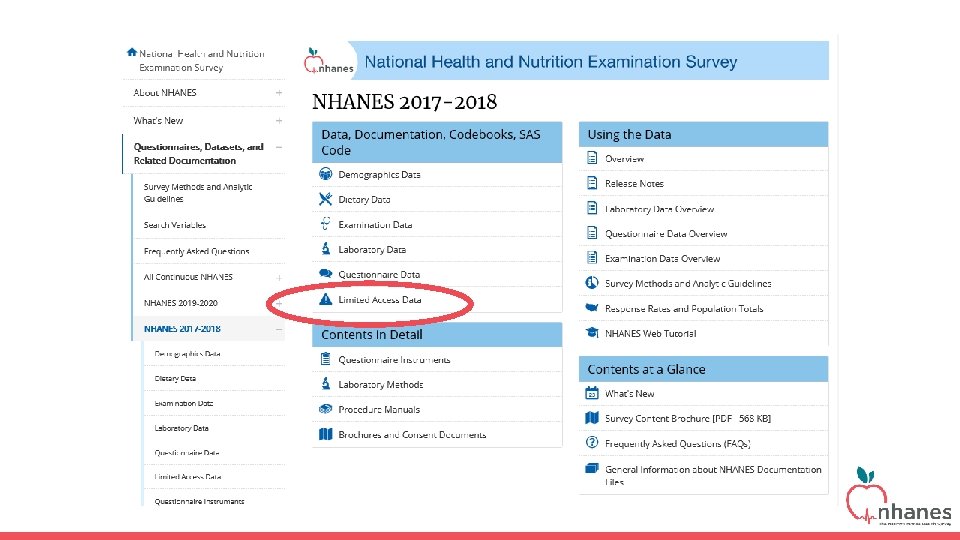Click the Limited Access Data warning triangle icon
This screenshot has width=960, height=540.
click(326, 299)
